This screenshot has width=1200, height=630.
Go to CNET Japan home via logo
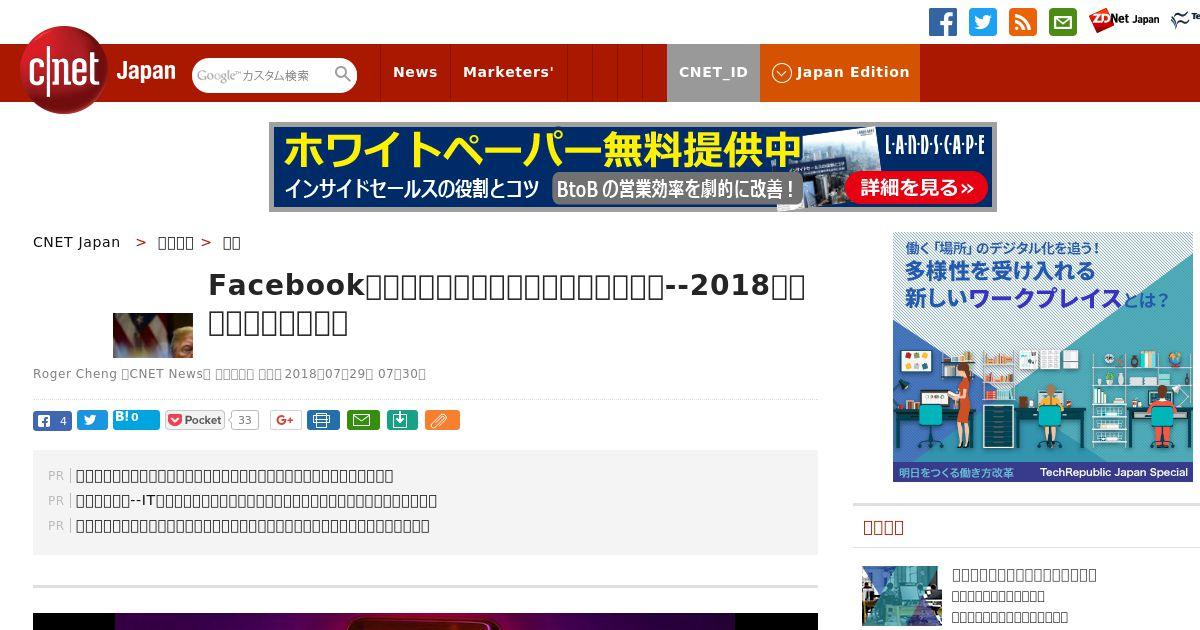[98, 71]
